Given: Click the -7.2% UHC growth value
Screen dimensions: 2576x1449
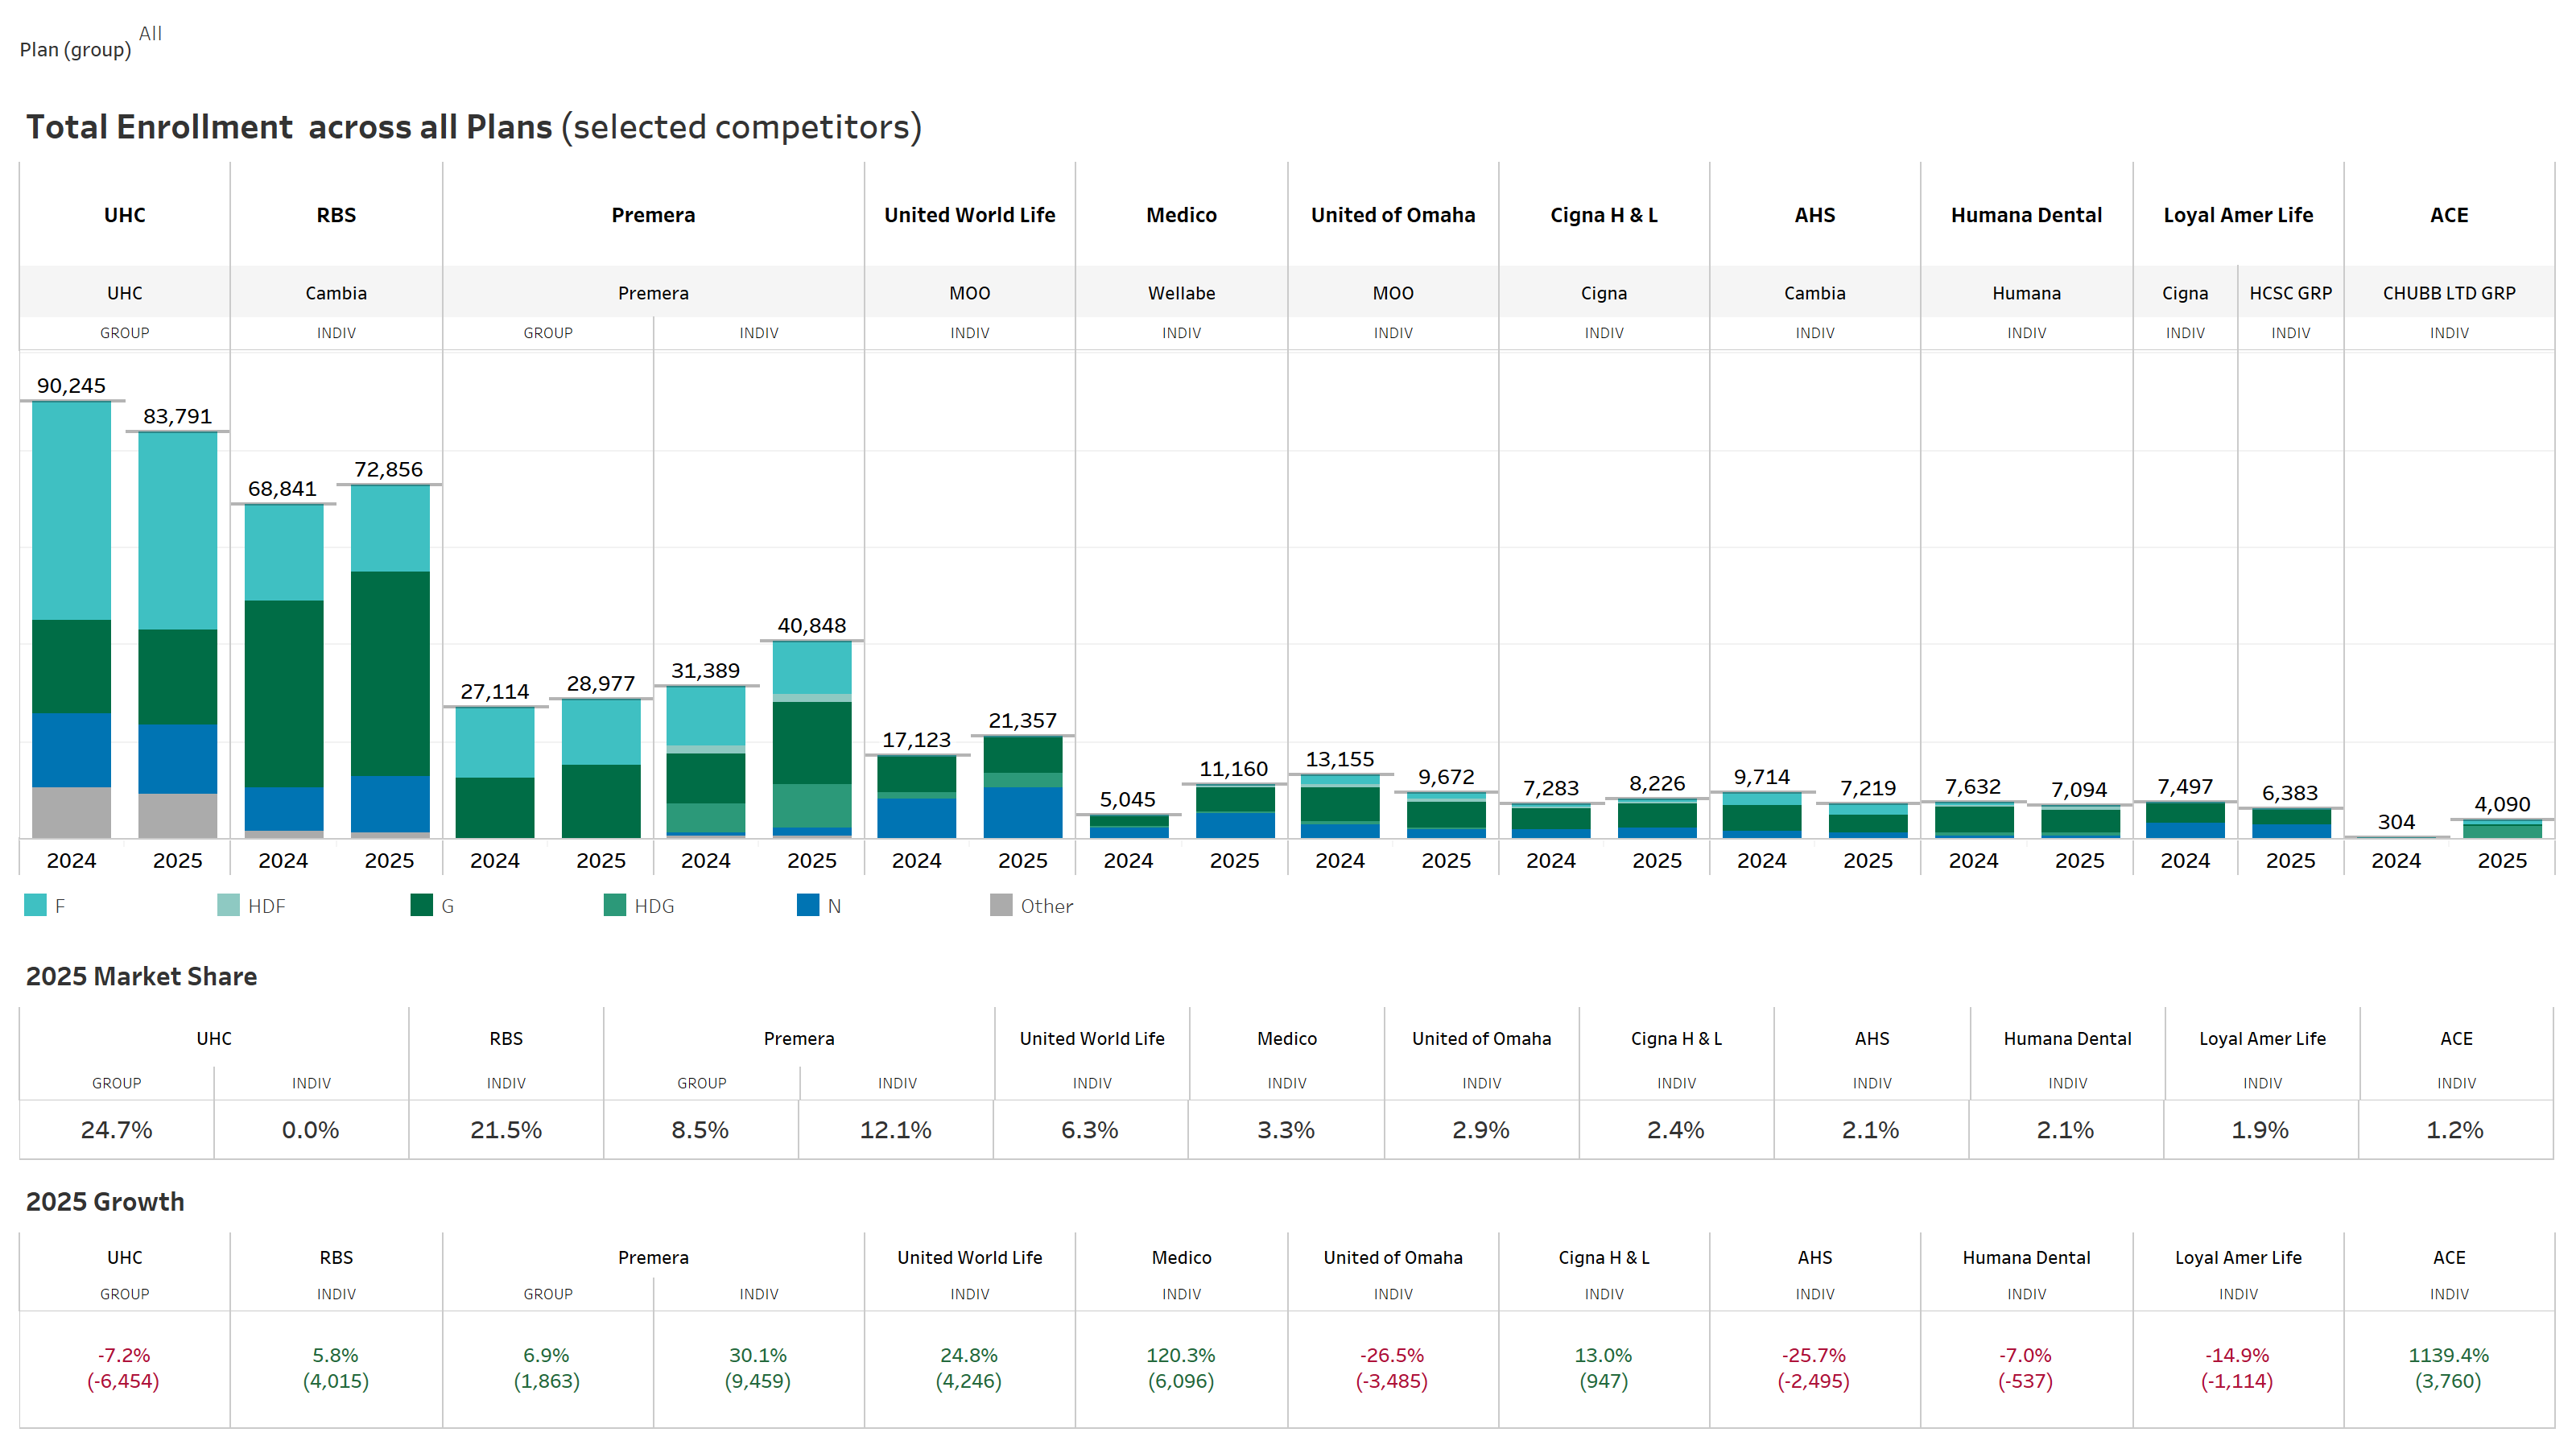Looking at the screenshot, I should point(124,1355).
